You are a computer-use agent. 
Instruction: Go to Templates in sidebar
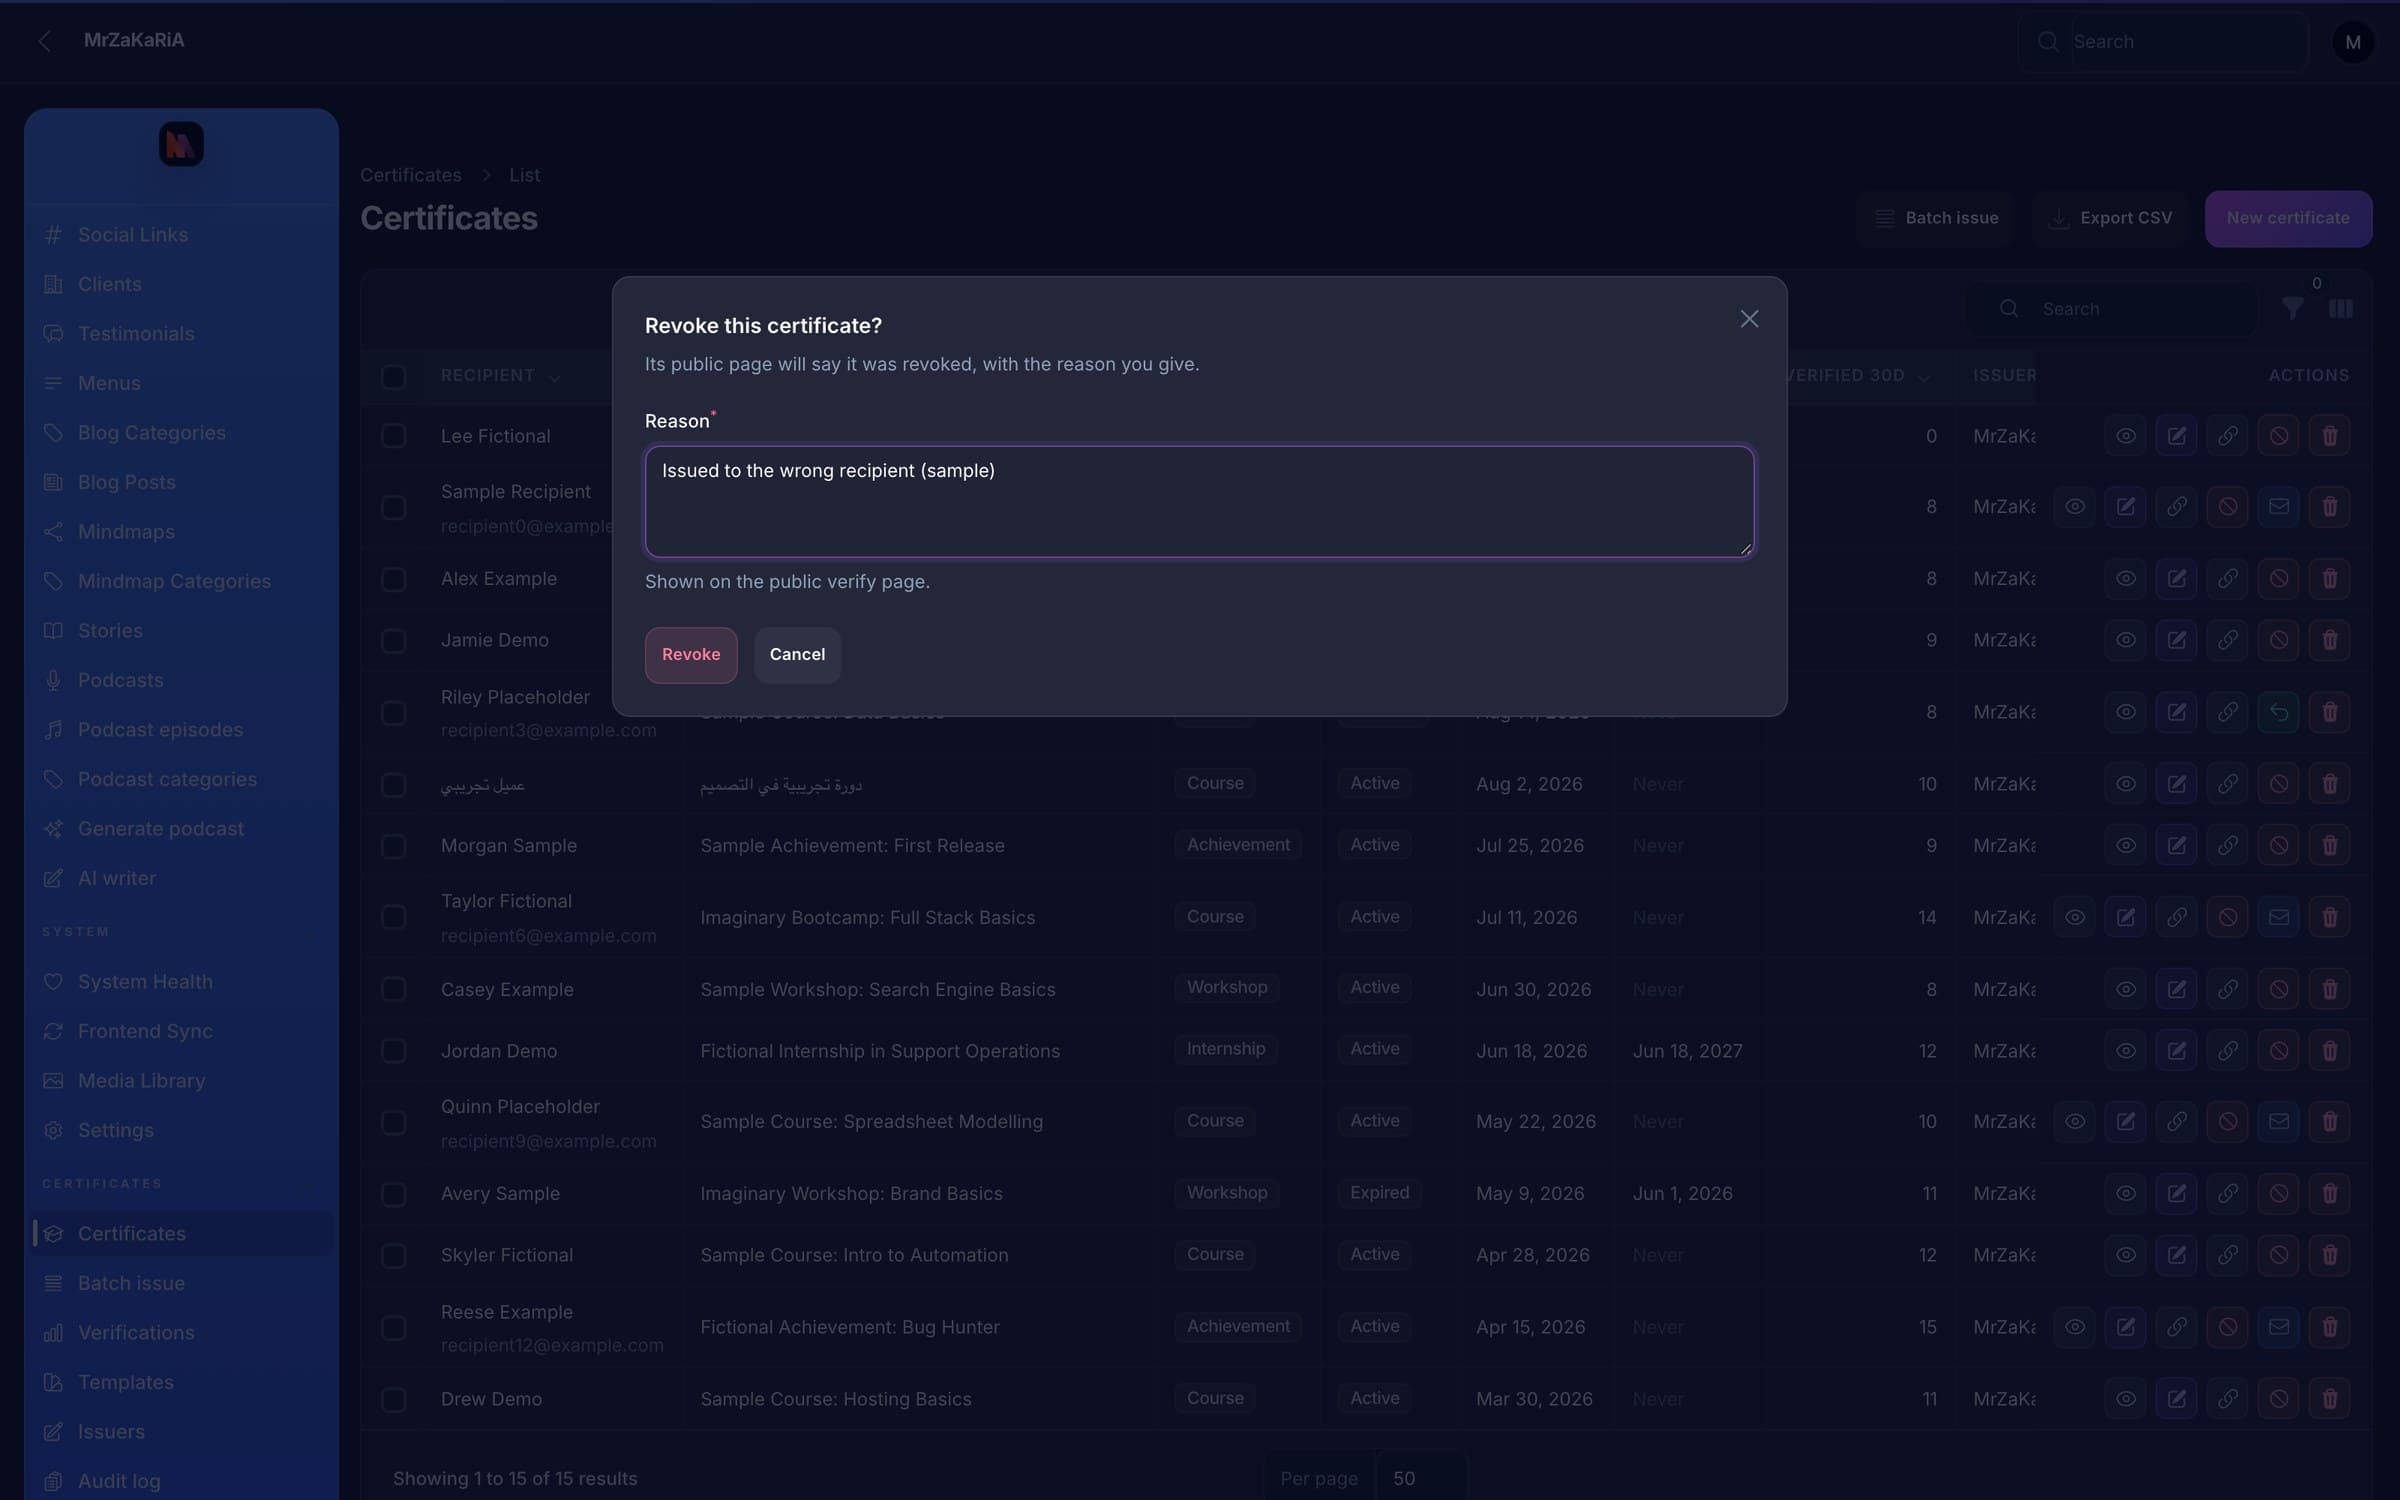point(182,1382)
